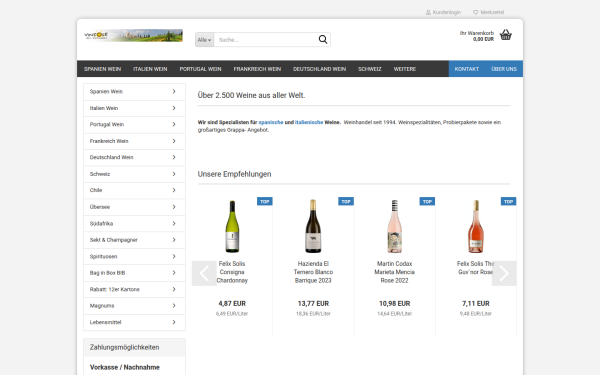Click the 4,87 EUR price
Viewport: 600px width, 375px height.
point(232,303)
